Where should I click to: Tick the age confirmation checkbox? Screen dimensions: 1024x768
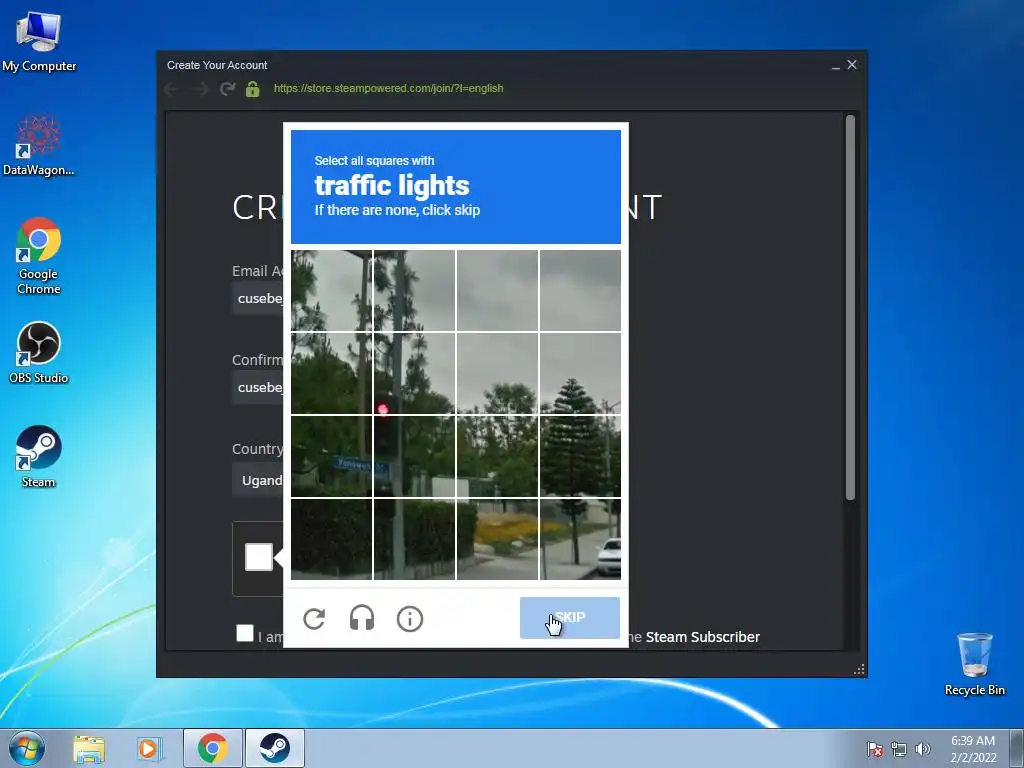(x=245, y=633)
